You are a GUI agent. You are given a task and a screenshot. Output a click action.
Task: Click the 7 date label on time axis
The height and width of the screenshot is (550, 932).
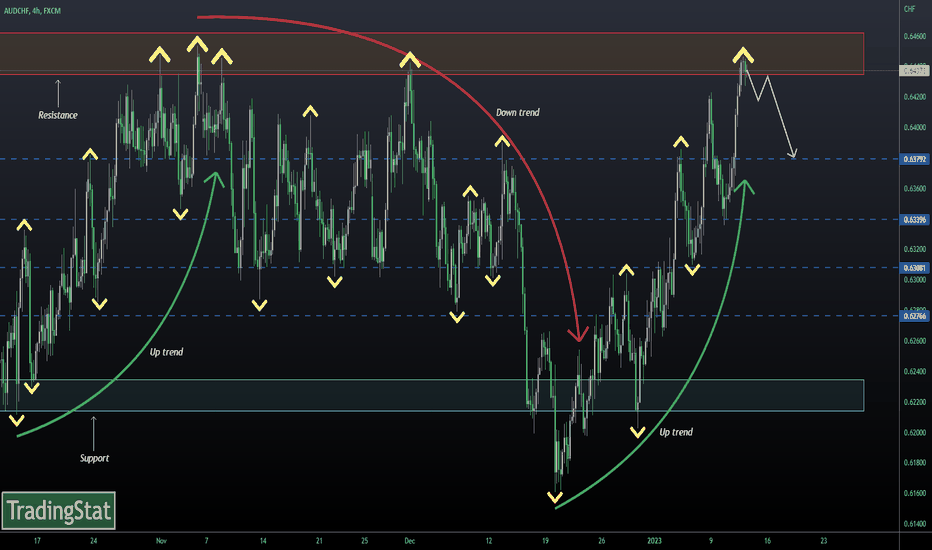206,541
